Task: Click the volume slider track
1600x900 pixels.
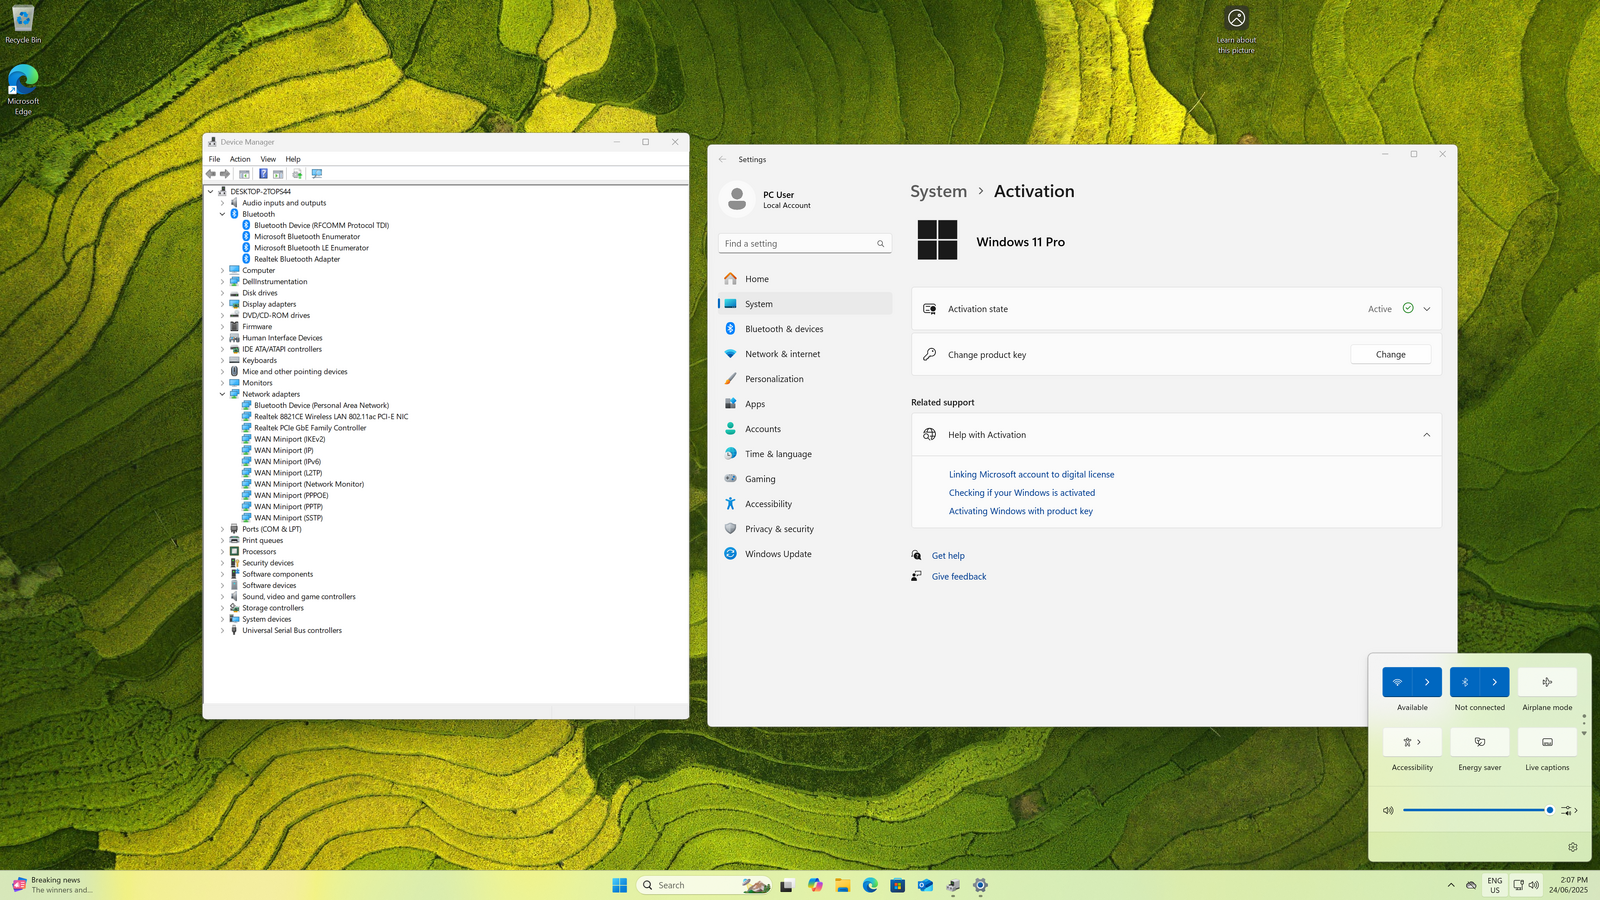Action: tap(1477, 810)
